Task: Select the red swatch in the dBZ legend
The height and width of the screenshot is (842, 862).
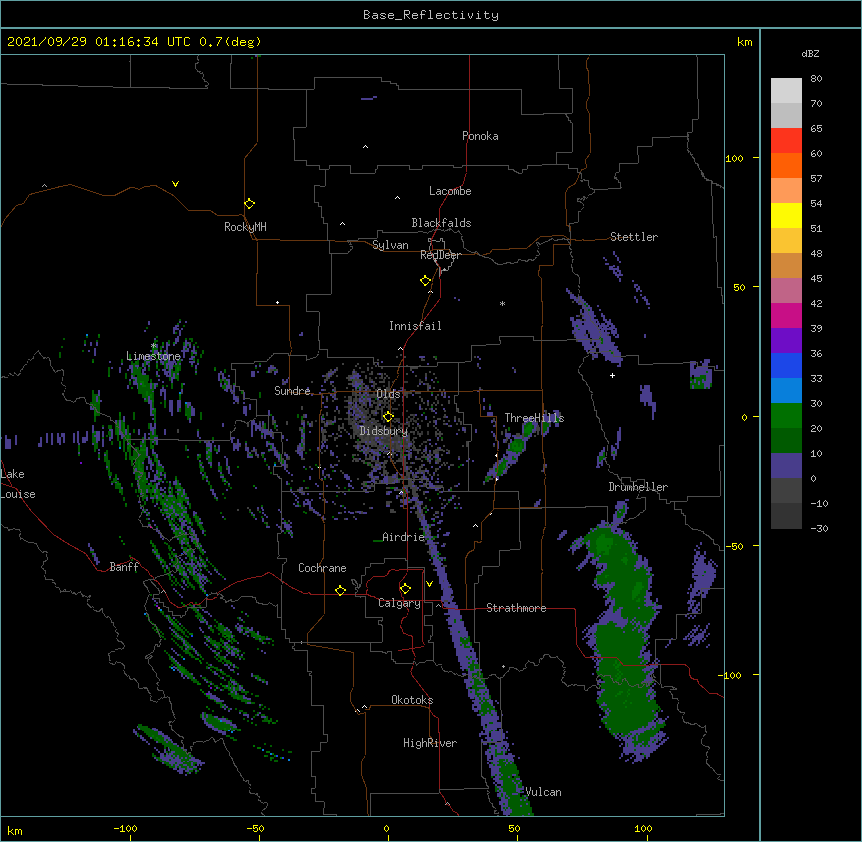Action: pos(786,141)
